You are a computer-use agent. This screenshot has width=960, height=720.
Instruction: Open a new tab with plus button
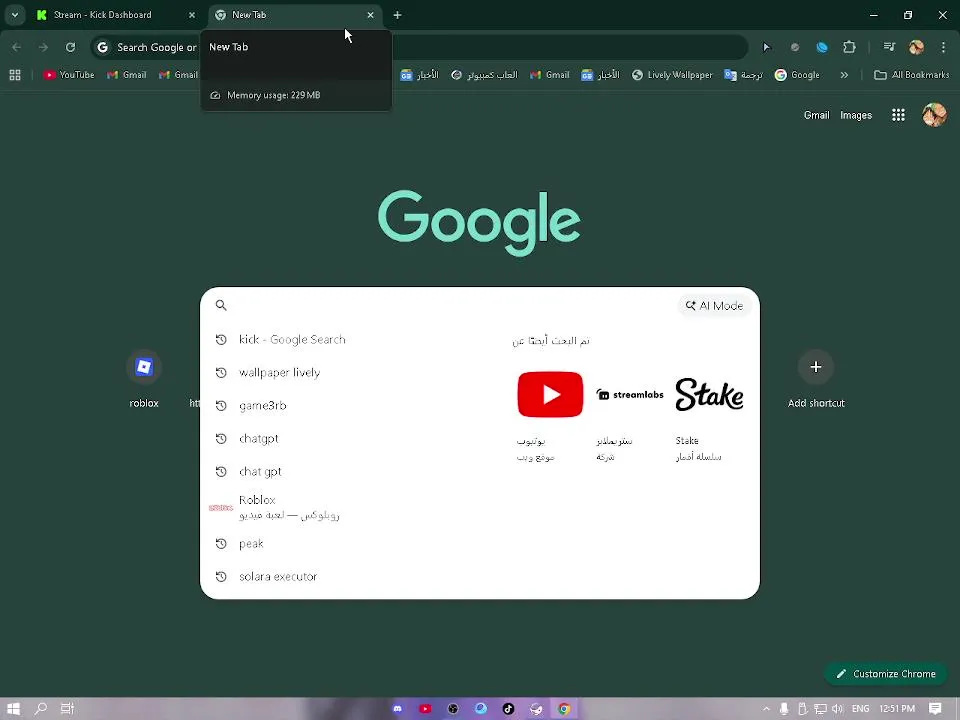click(x=397, y=15)
